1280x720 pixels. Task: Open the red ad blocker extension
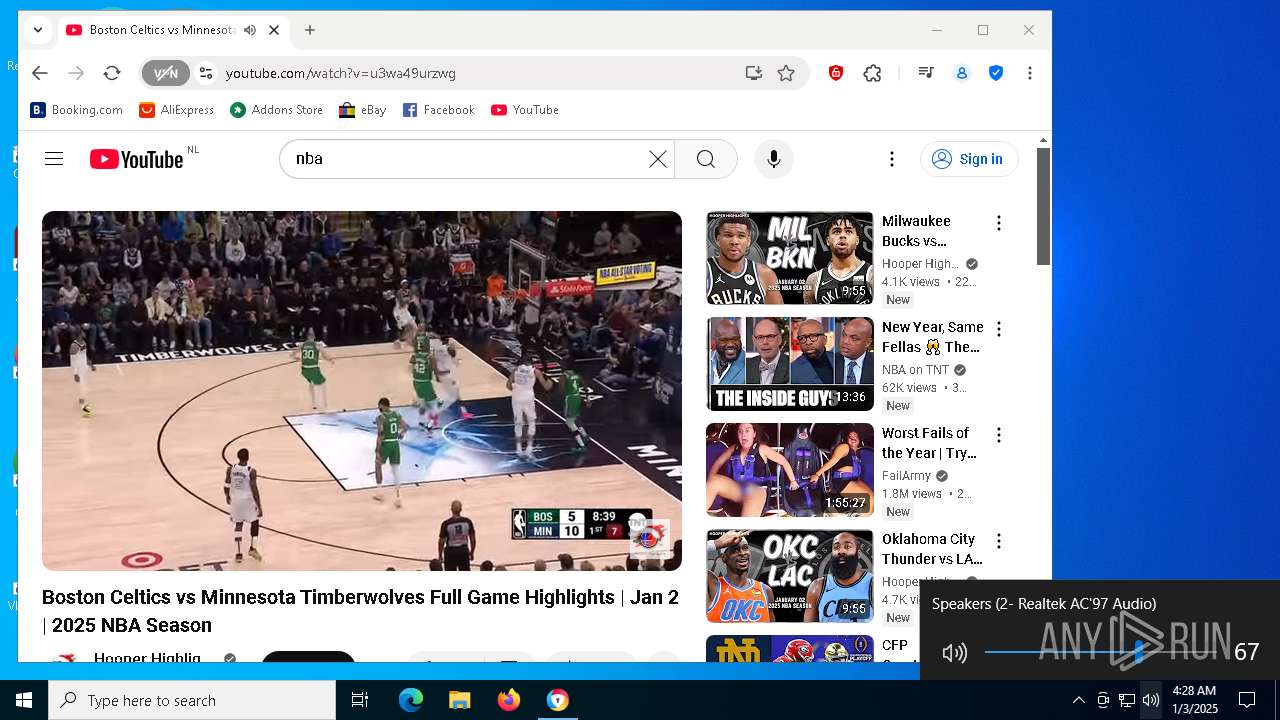(x=836, y=73)
